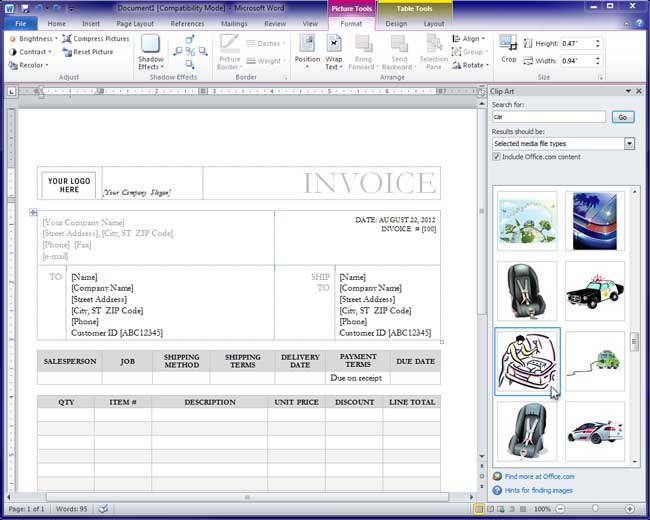Expand the Recolor dropdown
The width and height of the screenshot is (650, 520).
tap(30, 65)
